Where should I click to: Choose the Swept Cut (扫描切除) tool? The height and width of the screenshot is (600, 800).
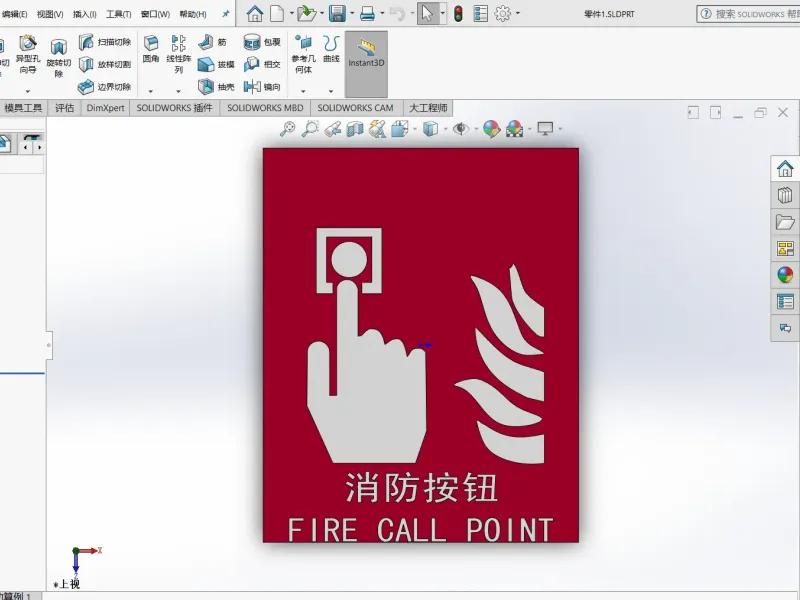coord(105,42)
